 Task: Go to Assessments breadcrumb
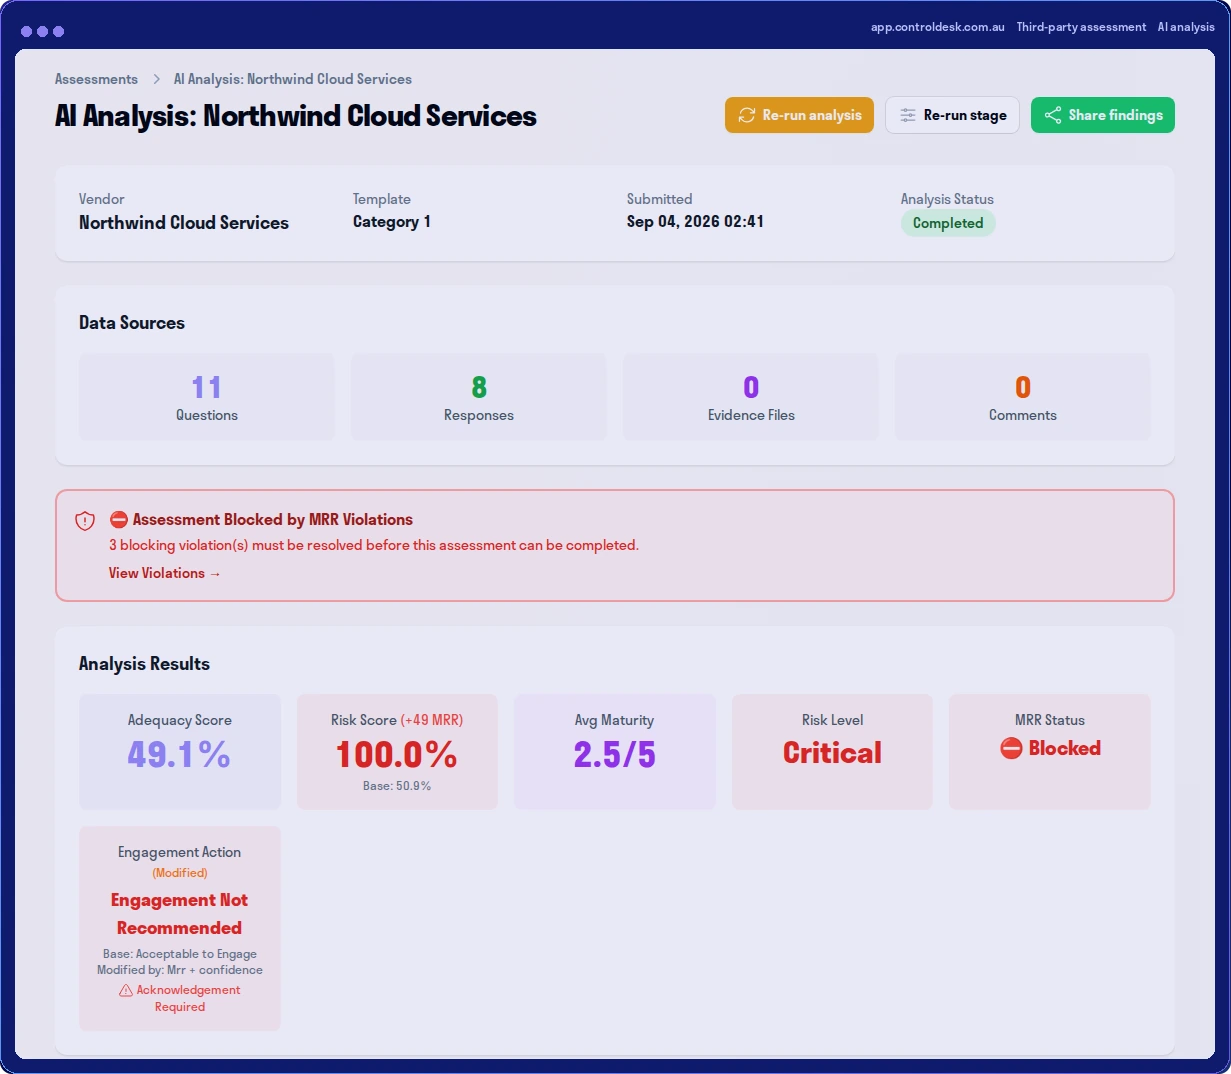[96, 79]
